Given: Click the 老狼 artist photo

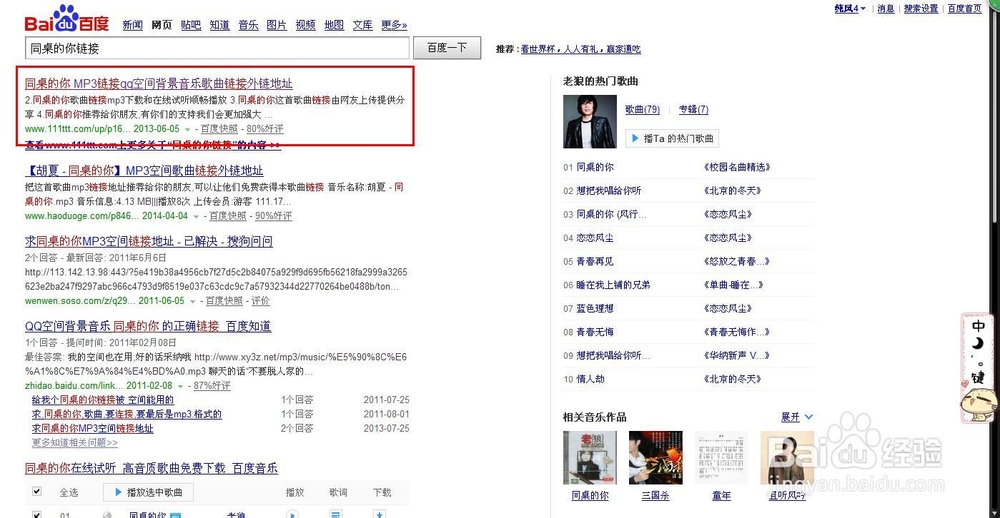Looking at the screenshot, I should [x=590, y=121].
